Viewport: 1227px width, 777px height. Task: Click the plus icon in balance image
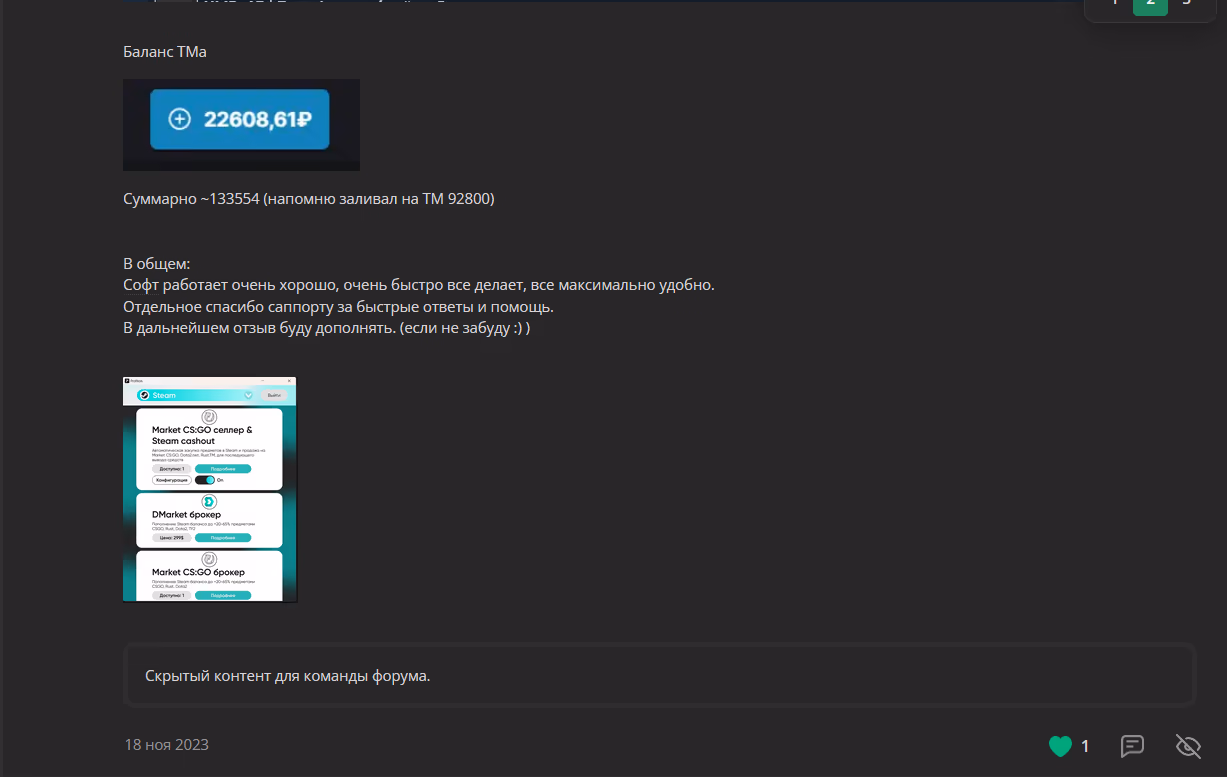(x=179, y=120)
